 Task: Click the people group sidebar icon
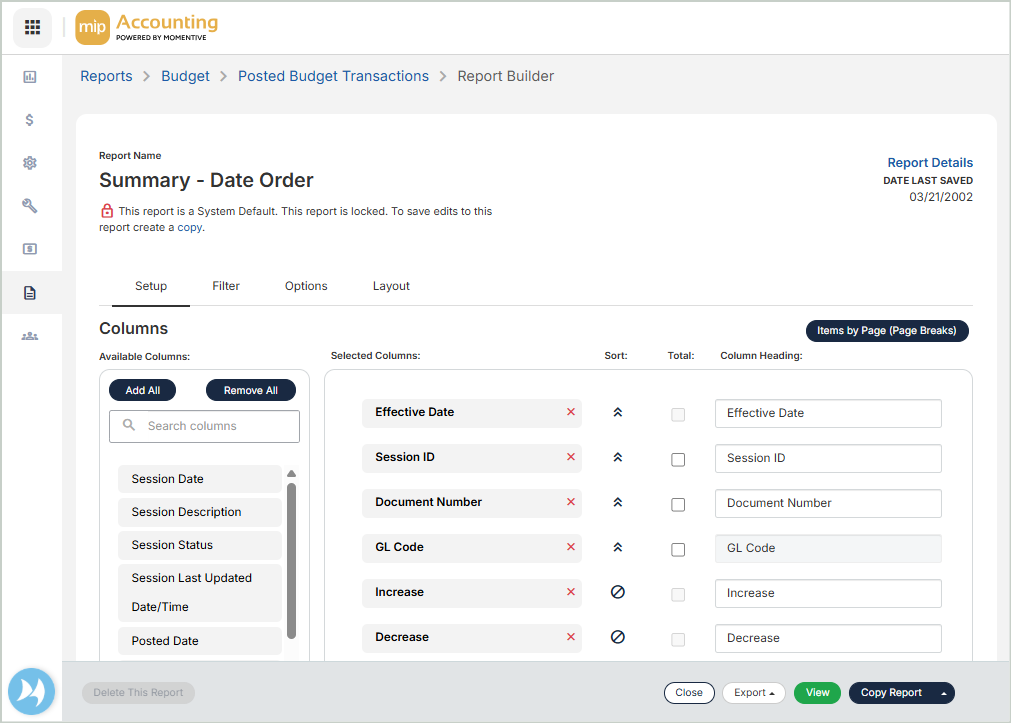click(x=30, y=336)
